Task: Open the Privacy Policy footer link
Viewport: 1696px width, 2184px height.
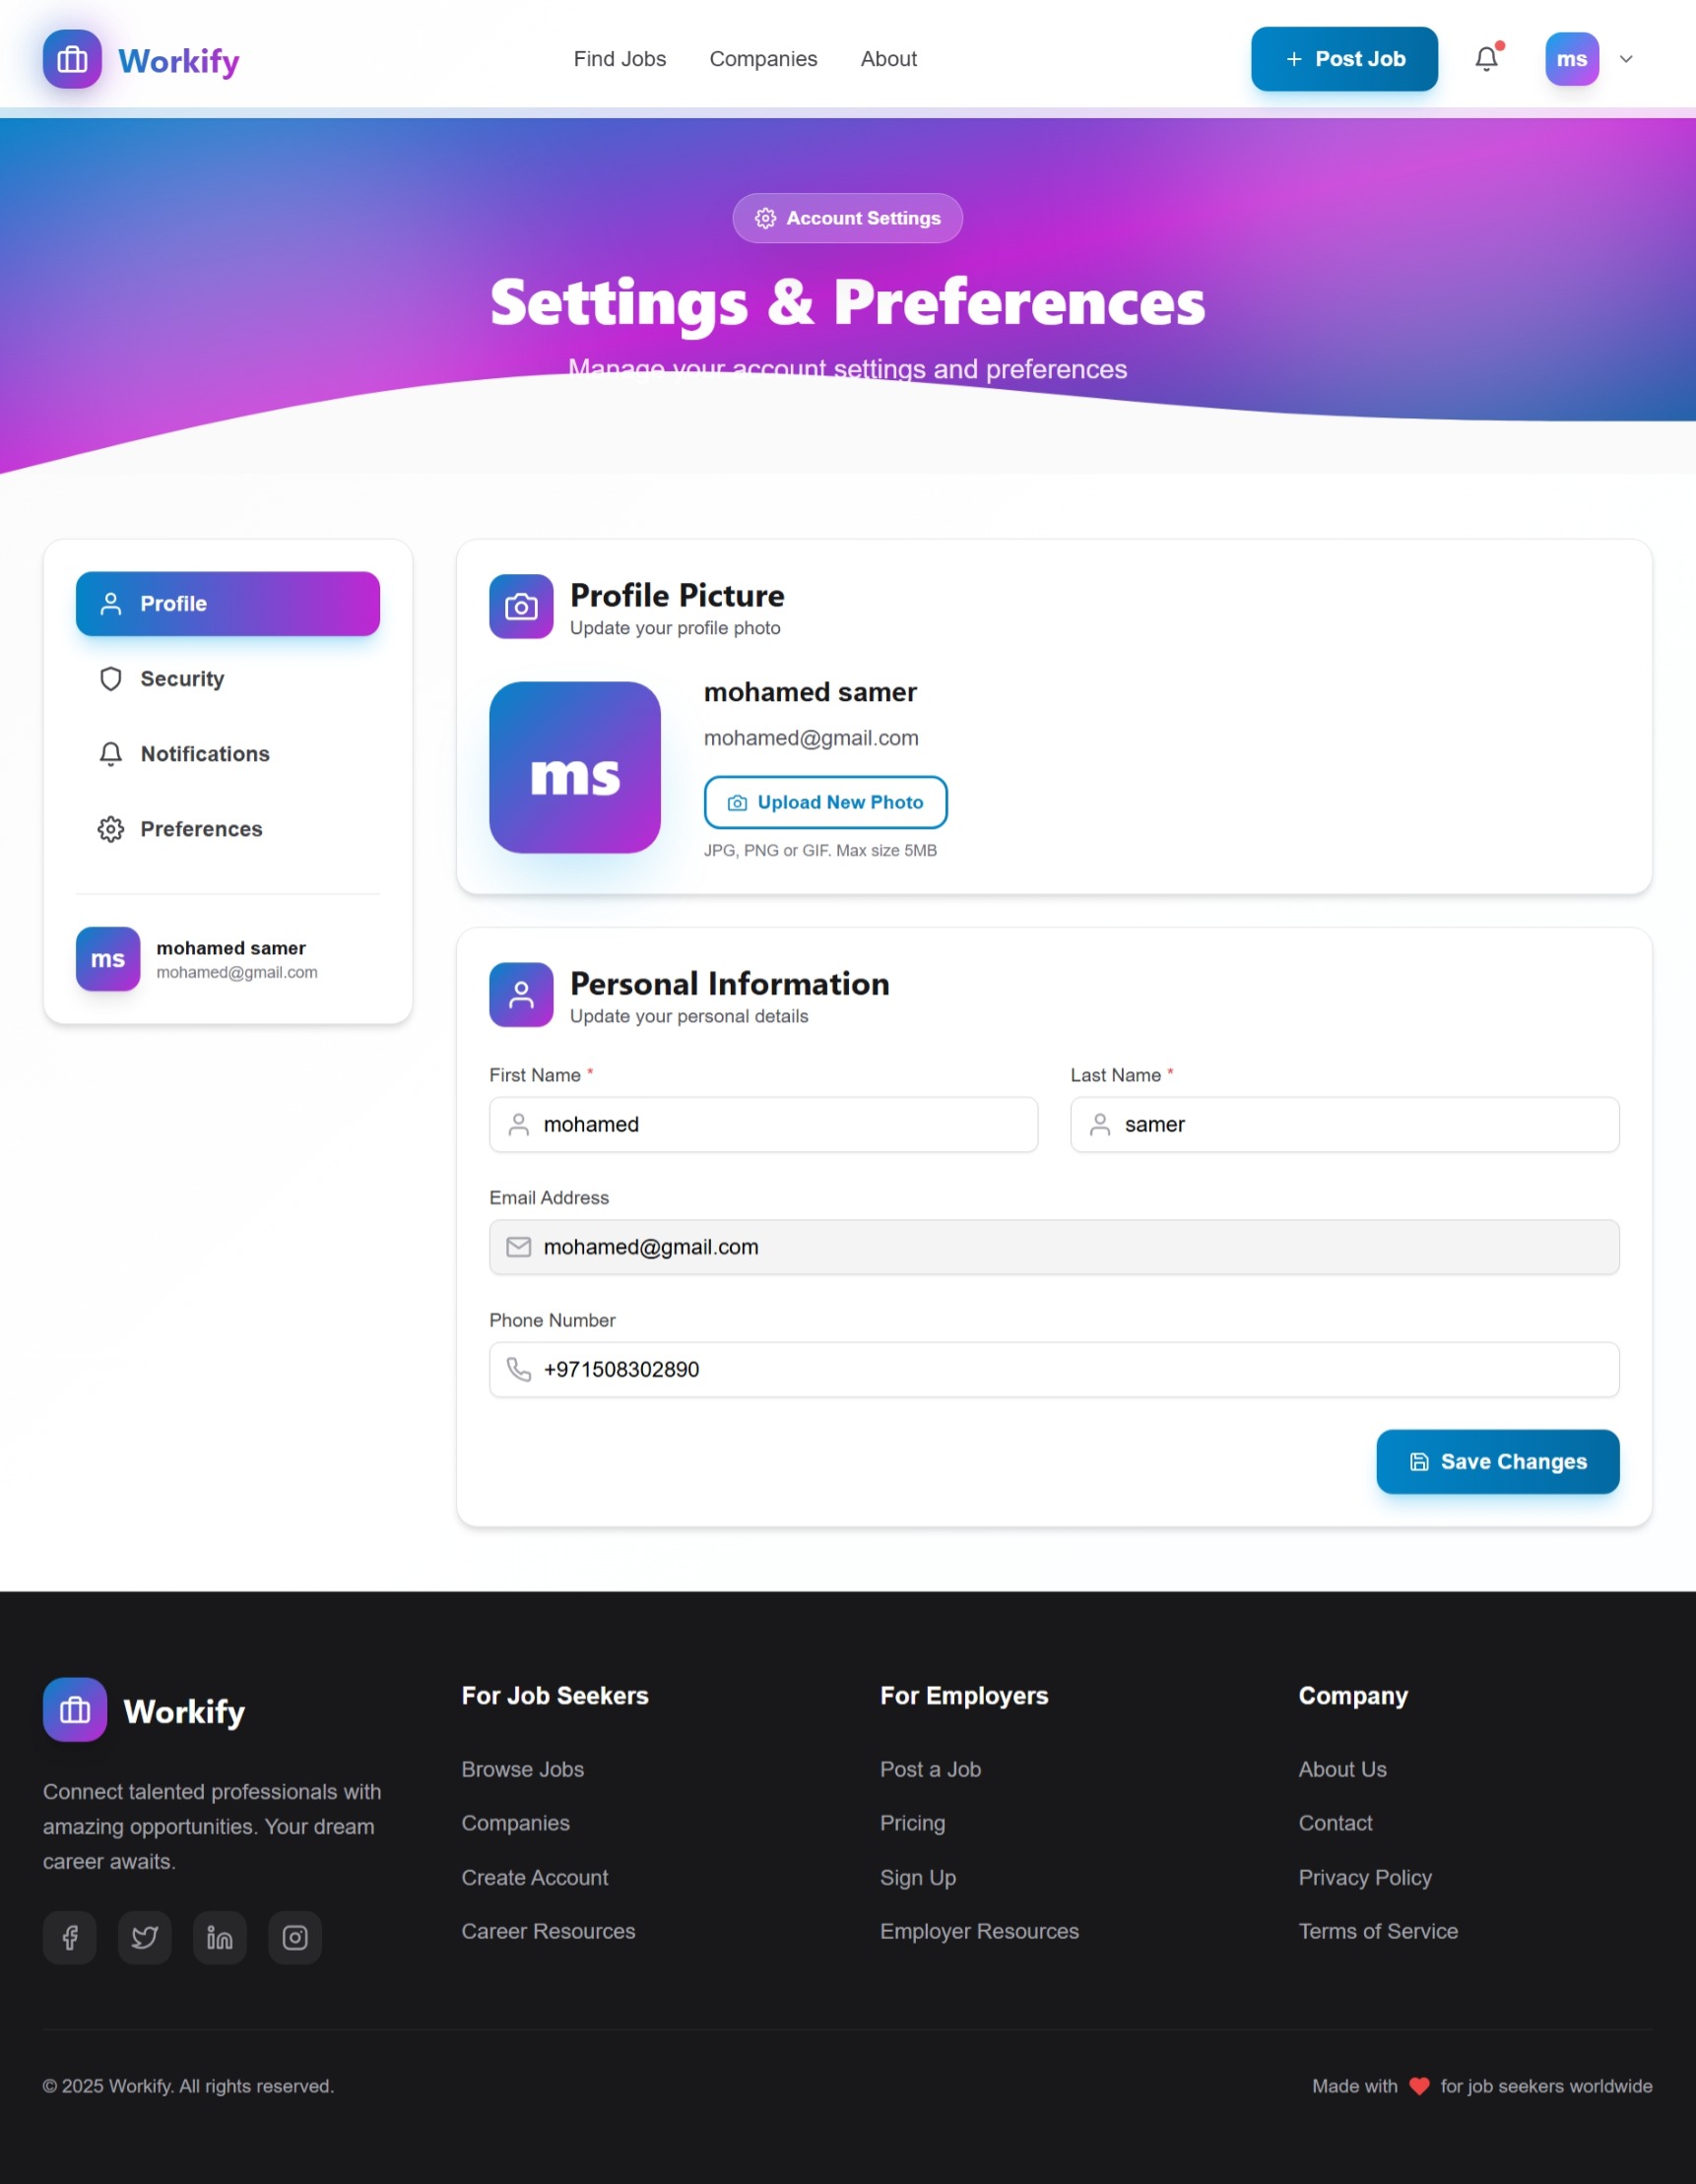Action: pyautogui.click(x=1364, y=1877)
